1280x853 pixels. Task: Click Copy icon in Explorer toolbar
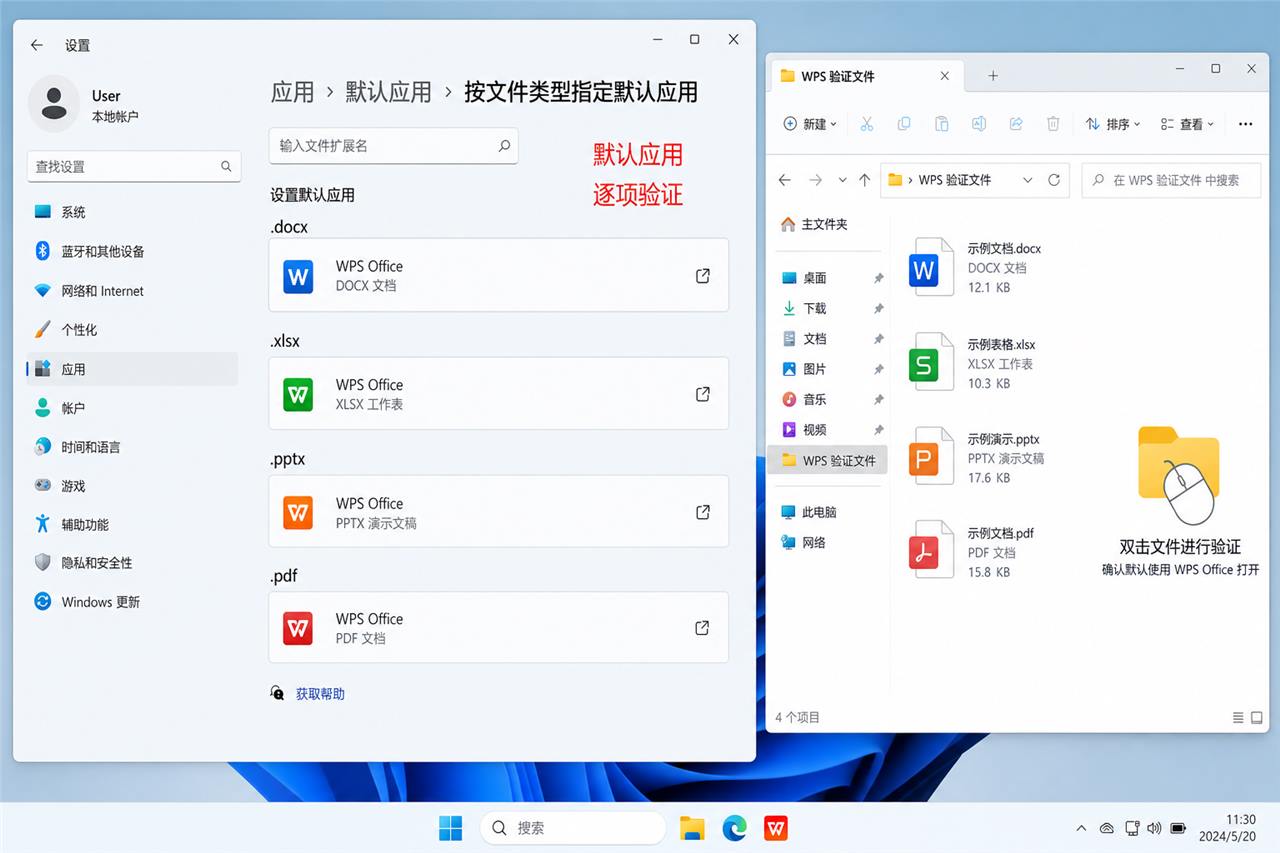[904, 124]
